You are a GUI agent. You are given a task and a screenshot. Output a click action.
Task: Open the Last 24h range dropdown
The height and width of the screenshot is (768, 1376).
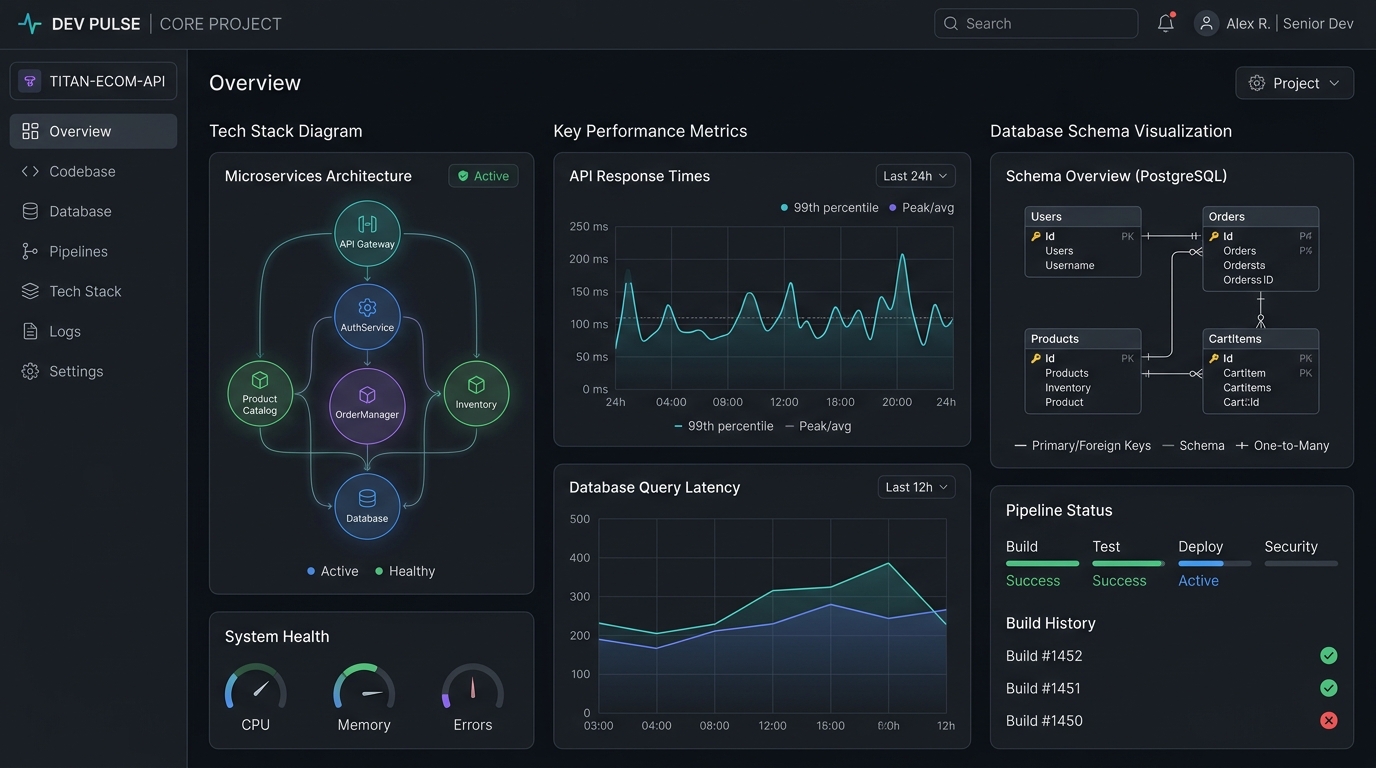point(915,176)
